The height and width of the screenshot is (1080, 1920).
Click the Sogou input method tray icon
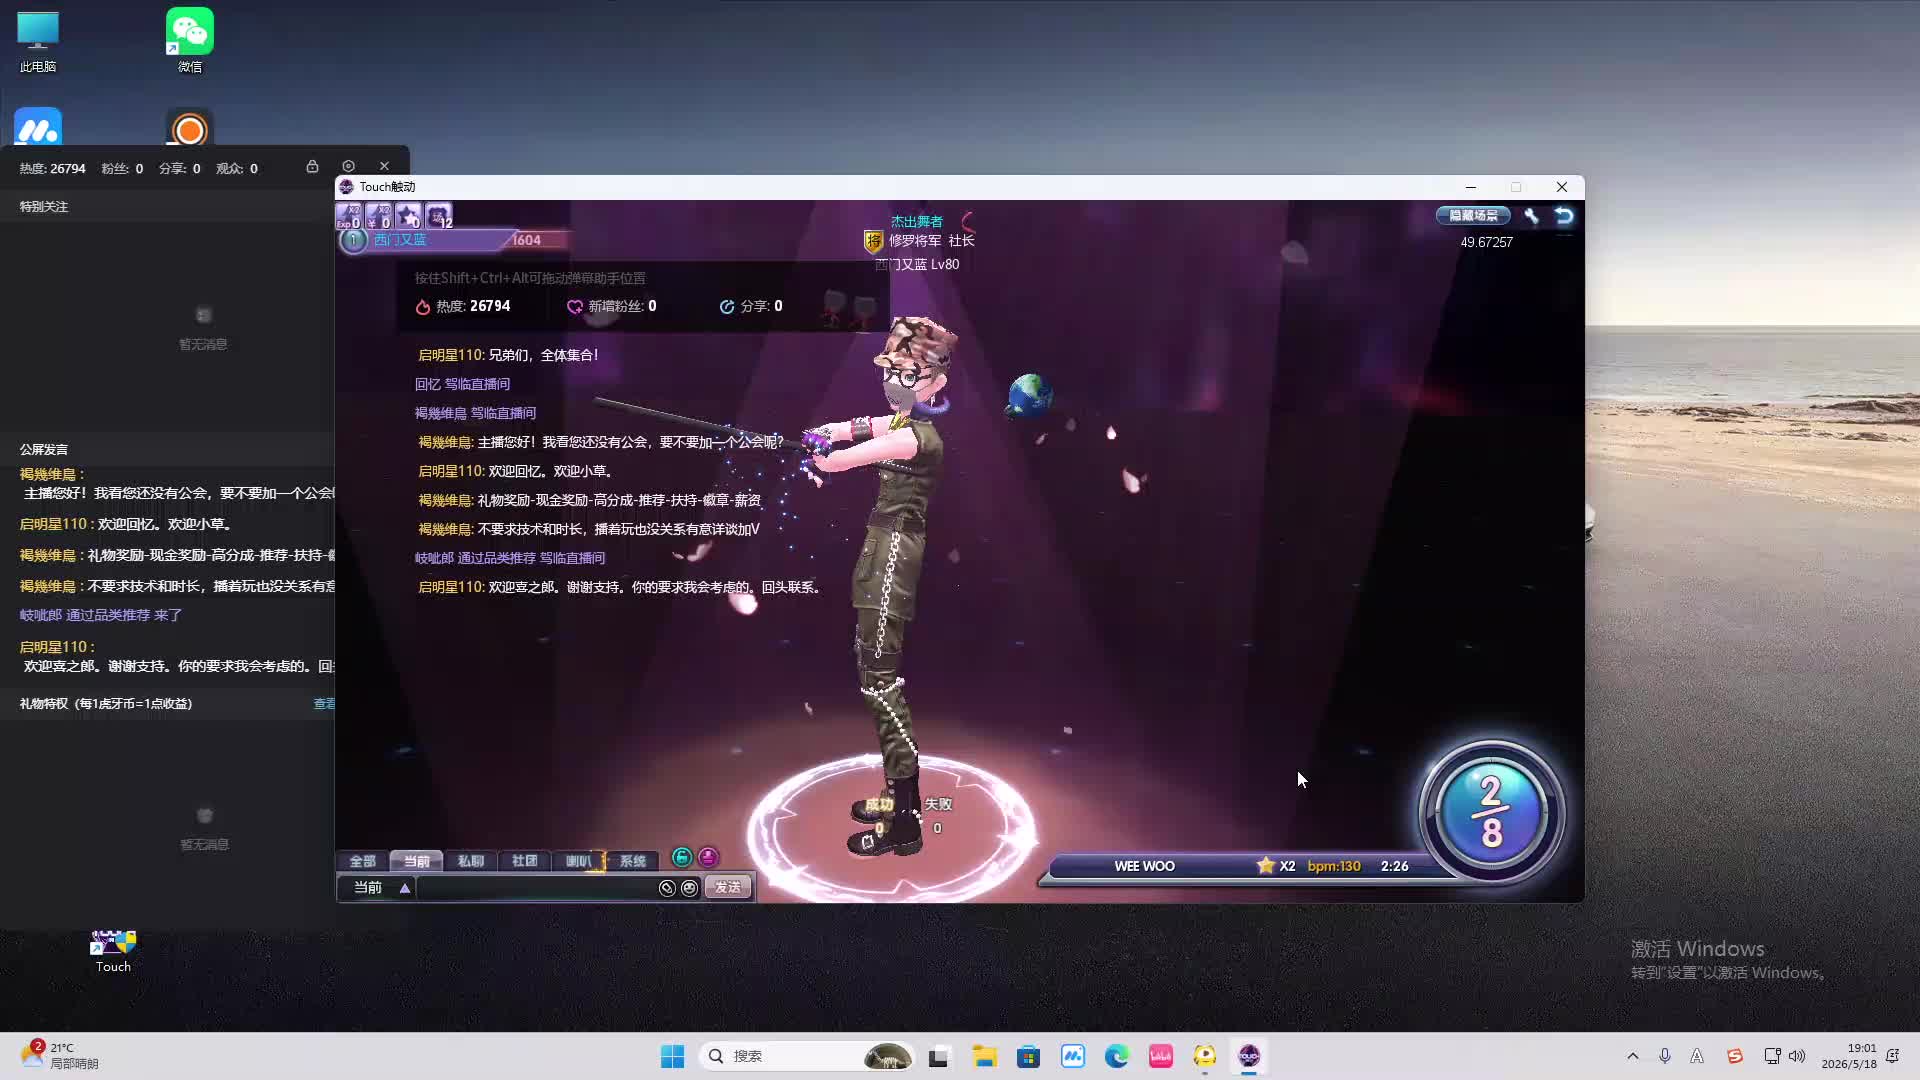pyautogui.click(x=1734, y=1056)
